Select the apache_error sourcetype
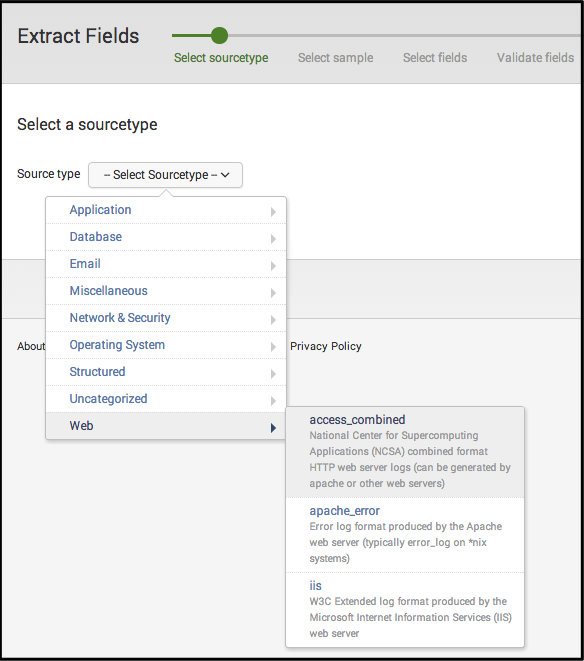Image resolution: width=584 pixels, height=661 pixels. tap(405, 535)
